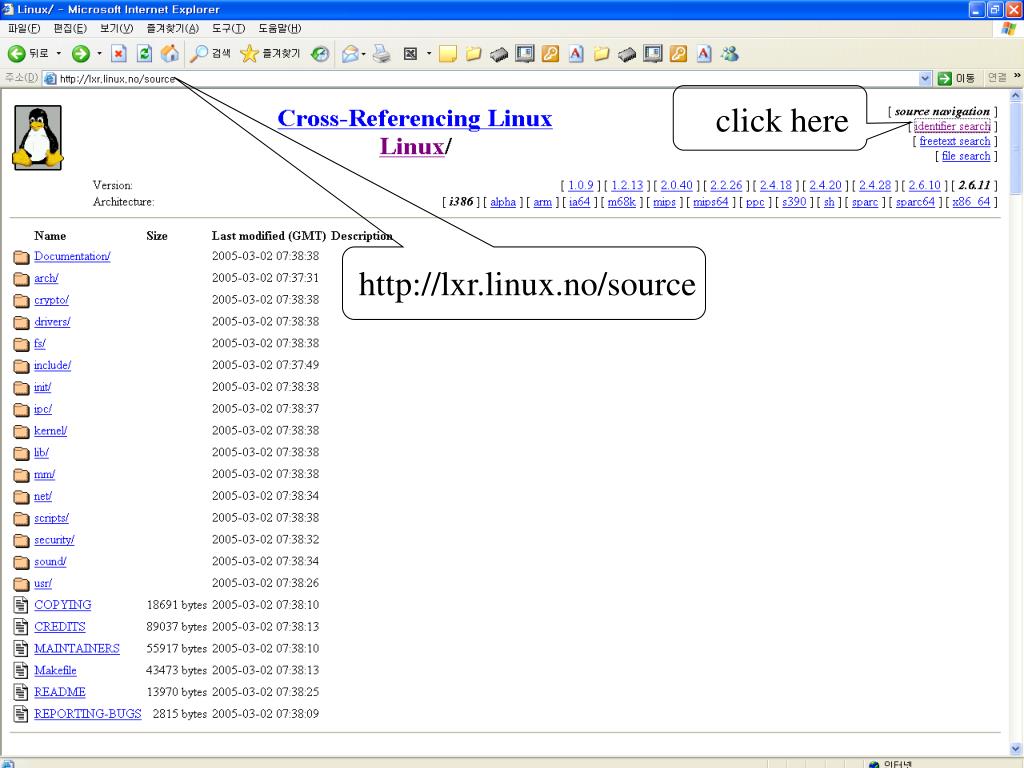
Task: Open the MAINTAINERS file link
Action: click(x=77, y=648)
